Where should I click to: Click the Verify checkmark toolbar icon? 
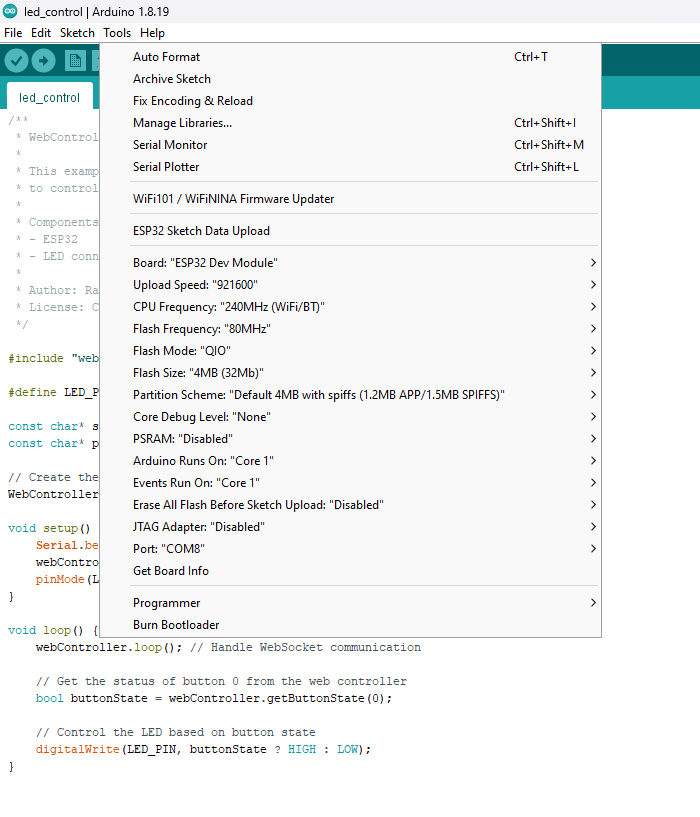pos(17,61)
